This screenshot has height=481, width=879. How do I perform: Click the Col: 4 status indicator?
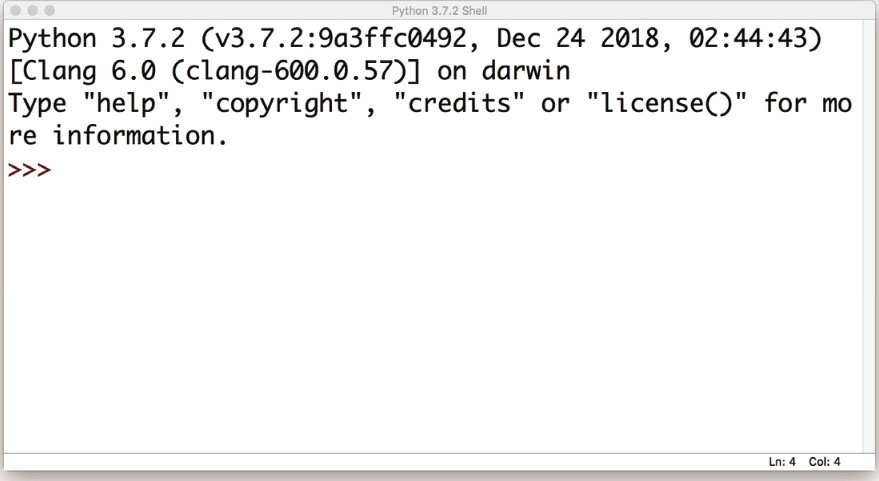[x=824, y=462]
